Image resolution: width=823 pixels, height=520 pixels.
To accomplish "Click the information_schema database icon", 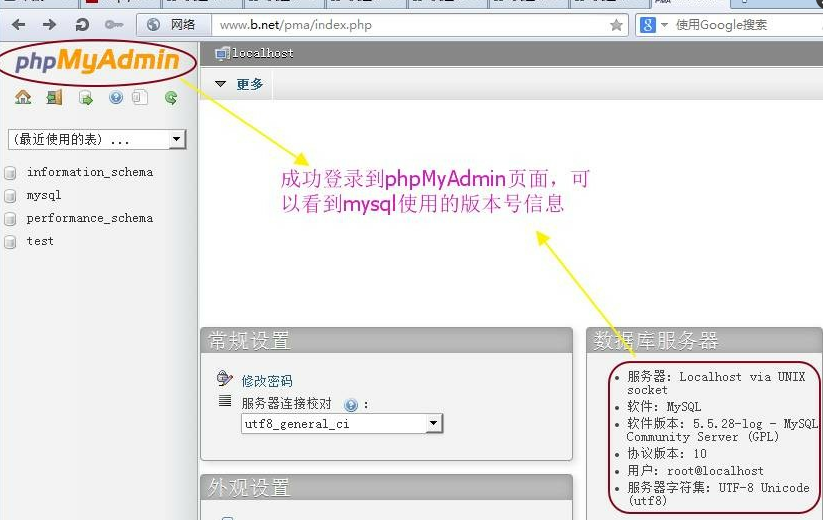I will coord(10,173).
